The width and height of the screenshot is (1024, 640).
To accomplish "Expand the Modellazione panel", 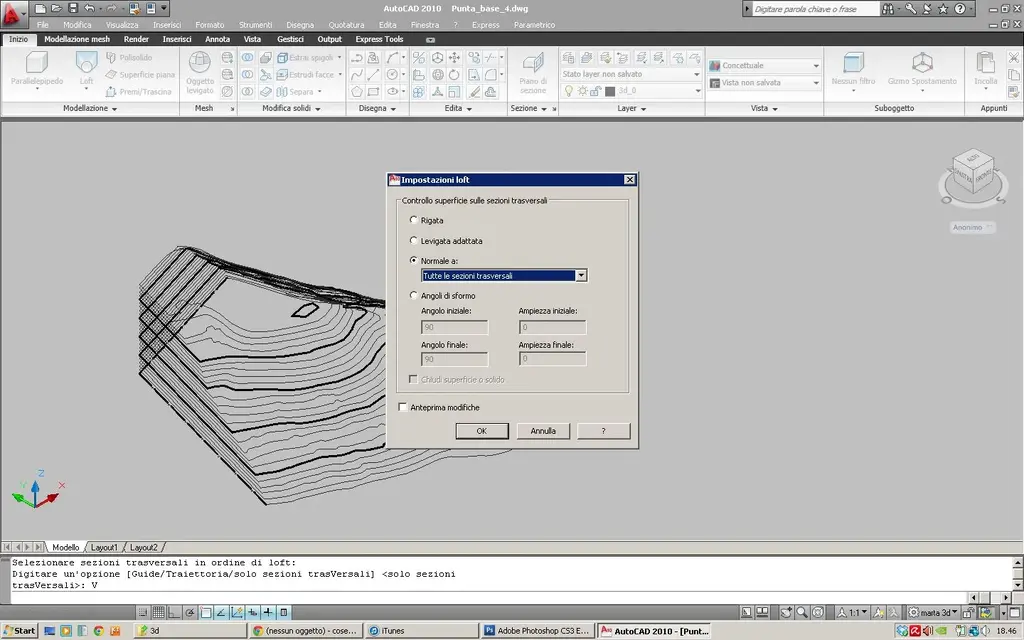I will [x=90, y=108].
